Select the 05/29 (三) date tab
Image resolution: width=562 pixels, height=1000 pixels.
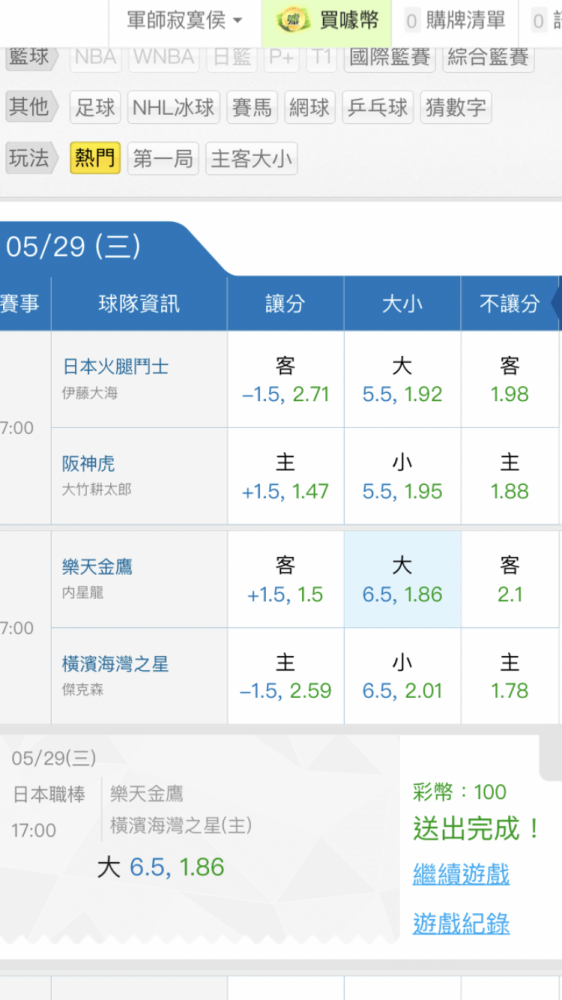pyautogui.click(x=74, y=247)
